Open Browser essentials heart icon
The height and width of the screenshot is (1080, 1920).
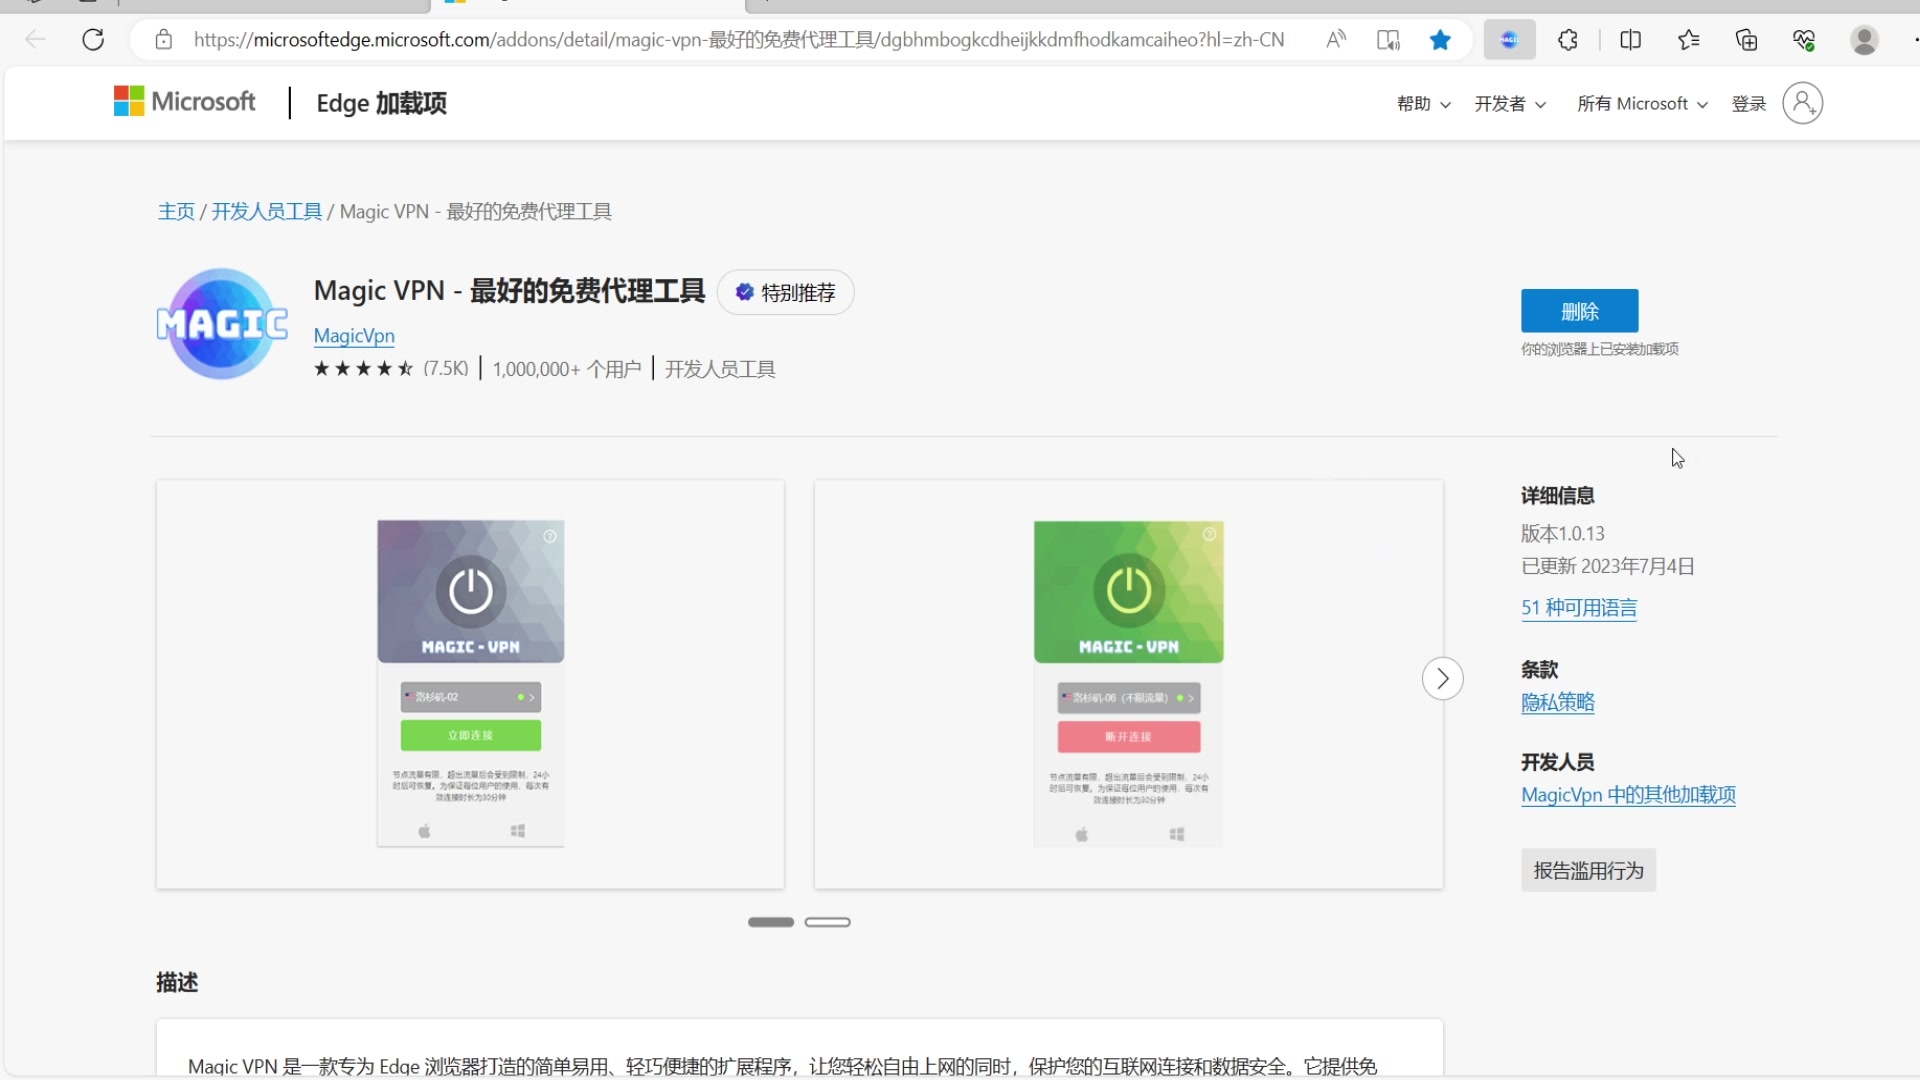click(1804, 40)
